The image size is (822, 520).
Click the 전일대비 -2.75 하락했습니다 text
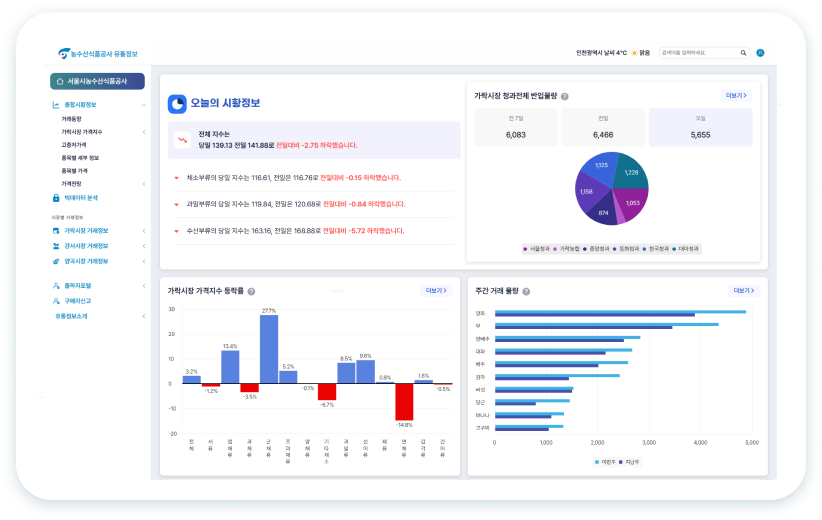point(317,145)
